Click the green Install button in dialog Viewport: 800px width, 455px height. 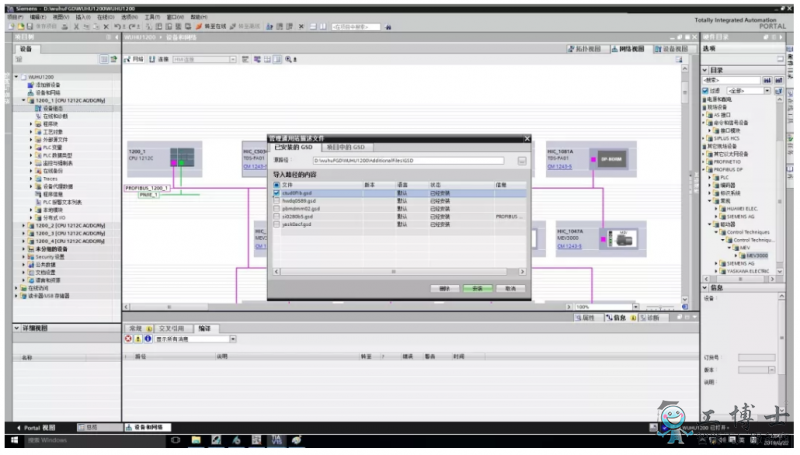[478, 289]
